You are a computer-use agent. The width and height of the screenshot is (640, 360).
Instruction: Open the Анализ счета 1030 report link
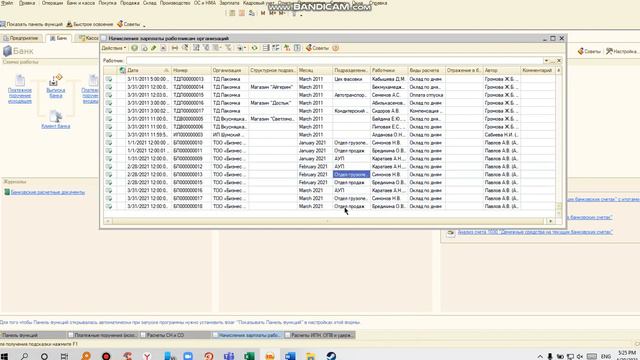coord(535,232)
